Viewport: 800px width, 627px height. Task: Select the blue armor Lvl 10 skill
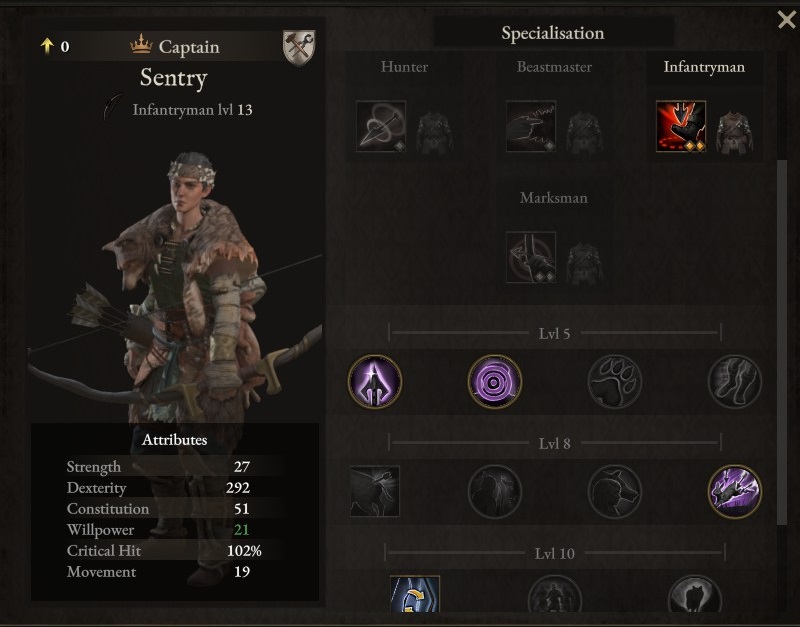(415, 594)
